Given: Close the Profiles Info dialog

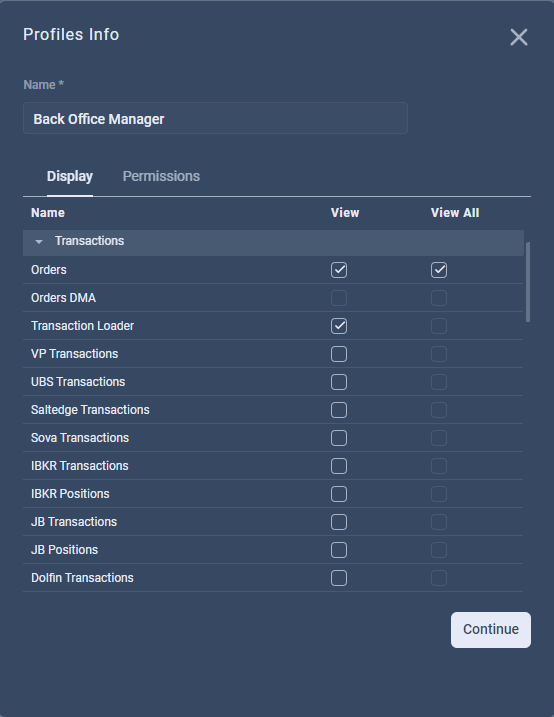Looking at the screenshot, I should (519, 37).
